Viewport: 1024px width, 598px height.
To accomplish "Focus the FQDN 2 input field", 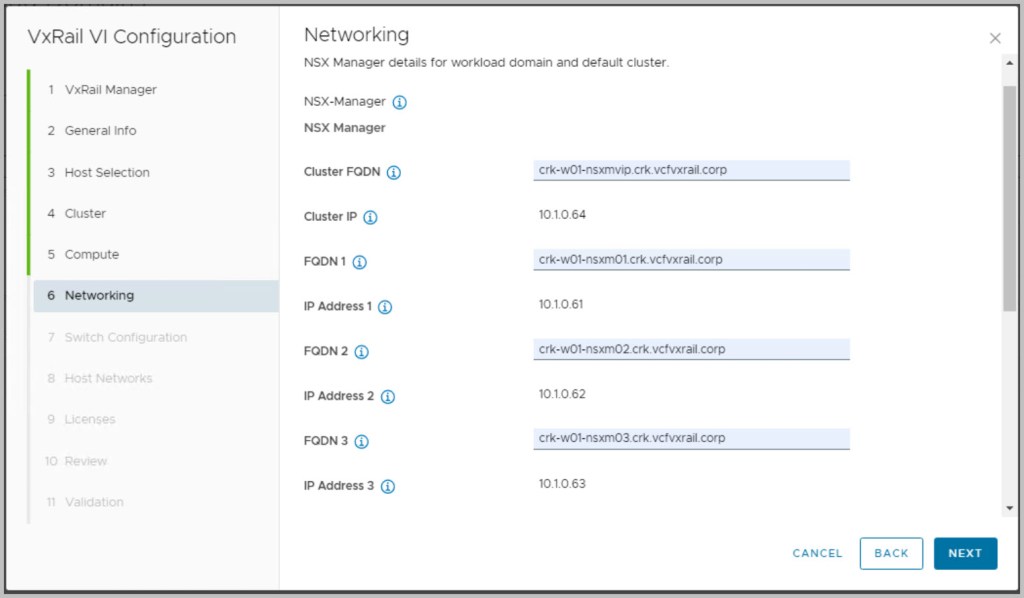I will (x=691, y=350).
